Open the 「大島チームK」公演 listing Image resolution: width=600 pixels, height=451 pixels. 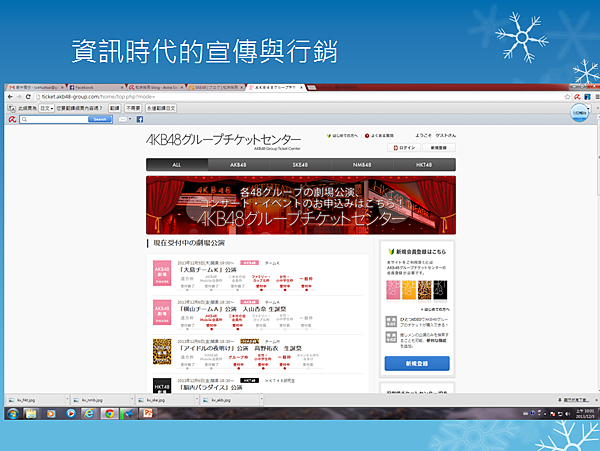coord(208,270)
